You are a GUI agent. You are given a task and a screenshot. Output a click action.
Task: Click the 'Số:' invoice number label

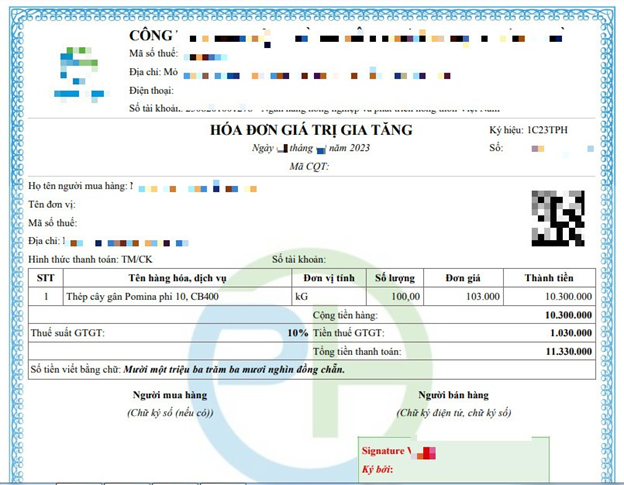tap(496, 148)
